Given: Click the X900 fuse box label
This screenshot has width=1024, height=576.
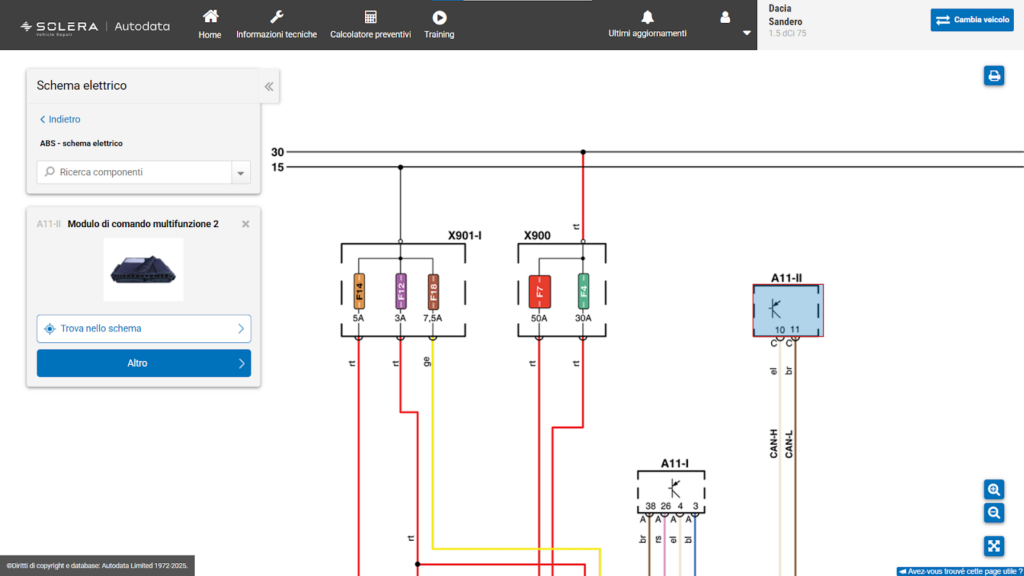Looking at the screenshot, I should click(537, 236).
